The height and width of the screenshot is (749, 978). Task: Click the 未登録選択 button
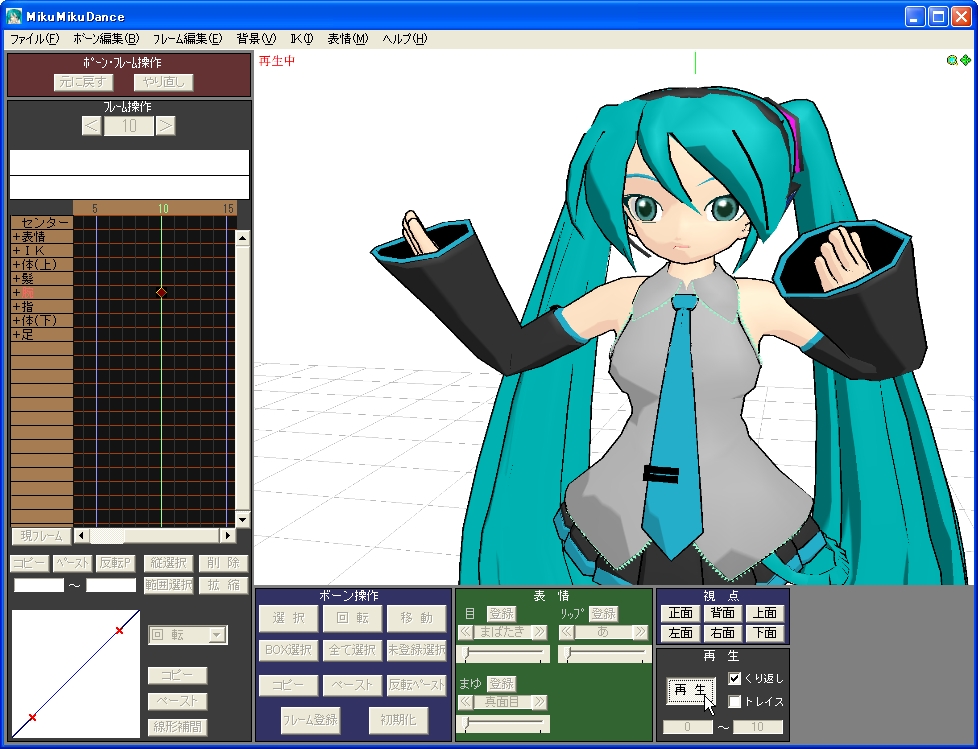tap(417, 650)
